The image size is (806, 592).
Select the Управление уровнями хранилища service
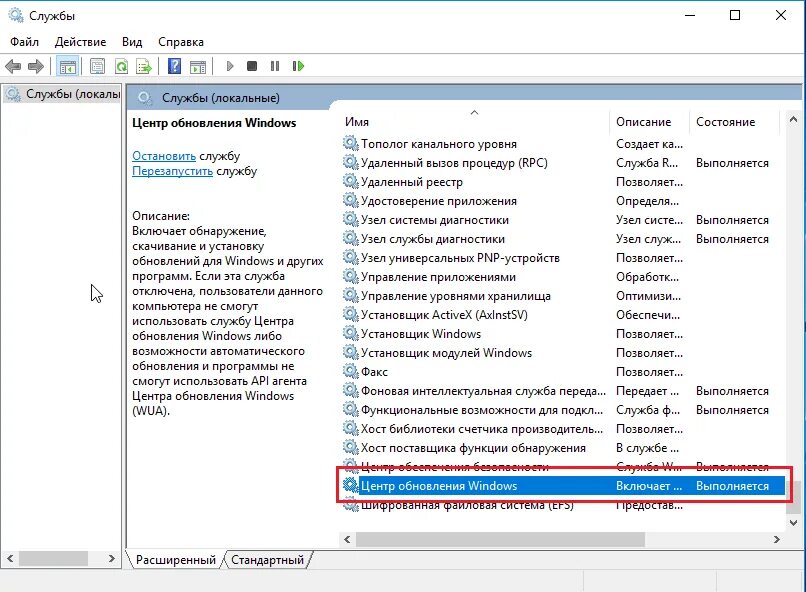[563, 296]
